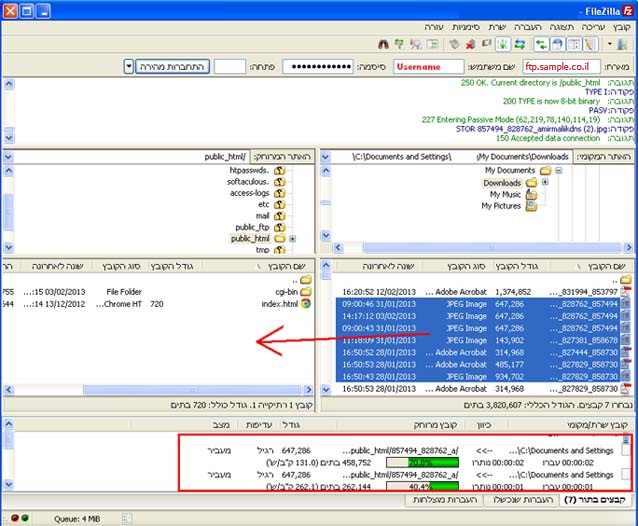Open quick connect history dropdown arrow
The image size is (638, 526).
click(x=129, y=66)
